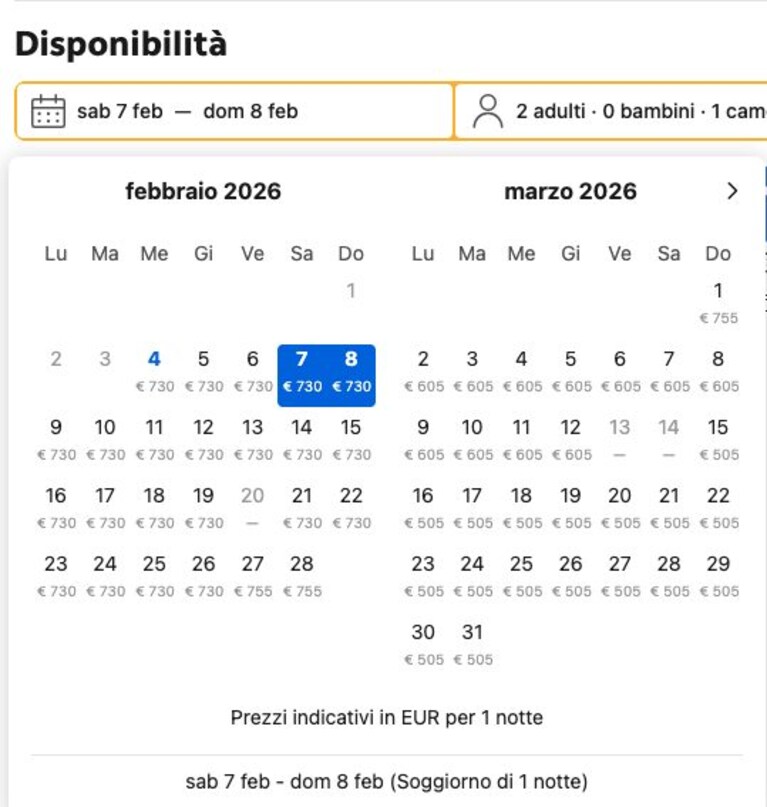The image size is (767, 807).
Task: Go to next month with chevron arrow
Action: point(732,191)
